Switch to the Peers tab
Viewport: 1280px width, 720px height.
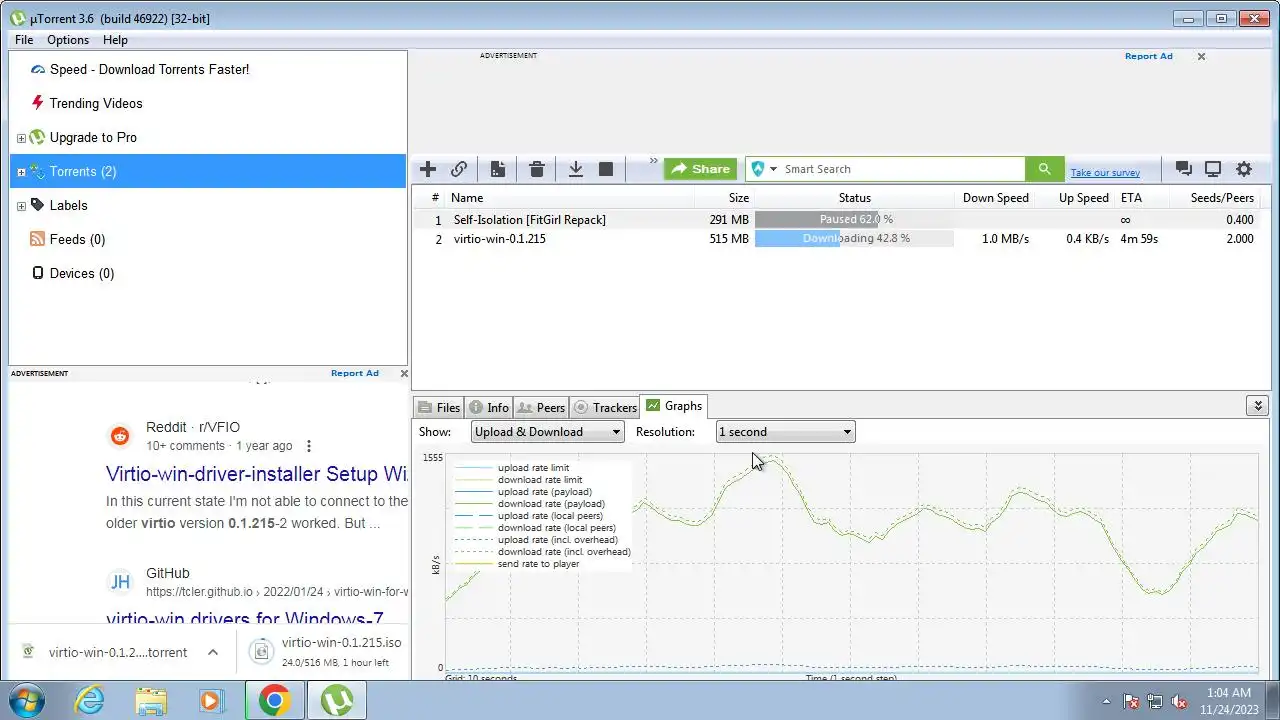coord(541,407)
